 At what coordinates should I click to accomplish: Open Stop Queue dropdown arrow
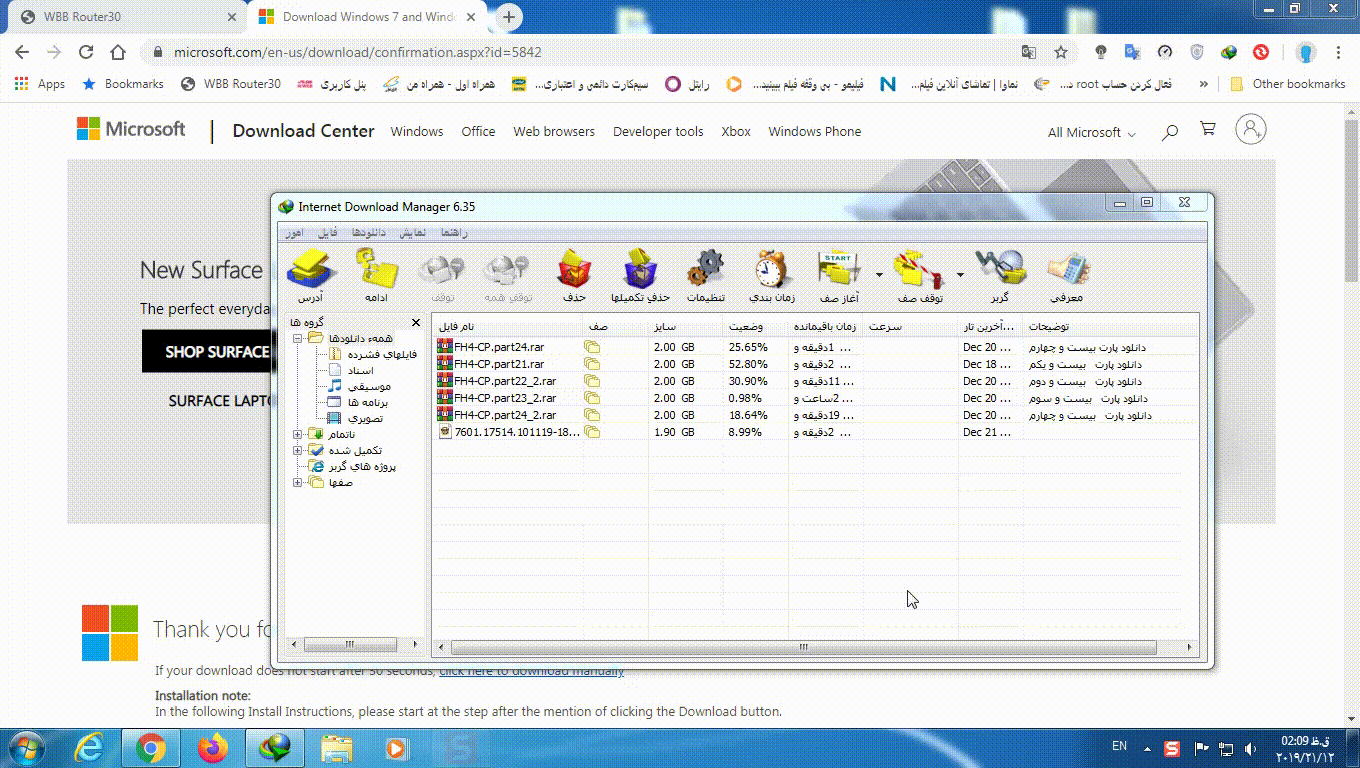click(960, 274)
